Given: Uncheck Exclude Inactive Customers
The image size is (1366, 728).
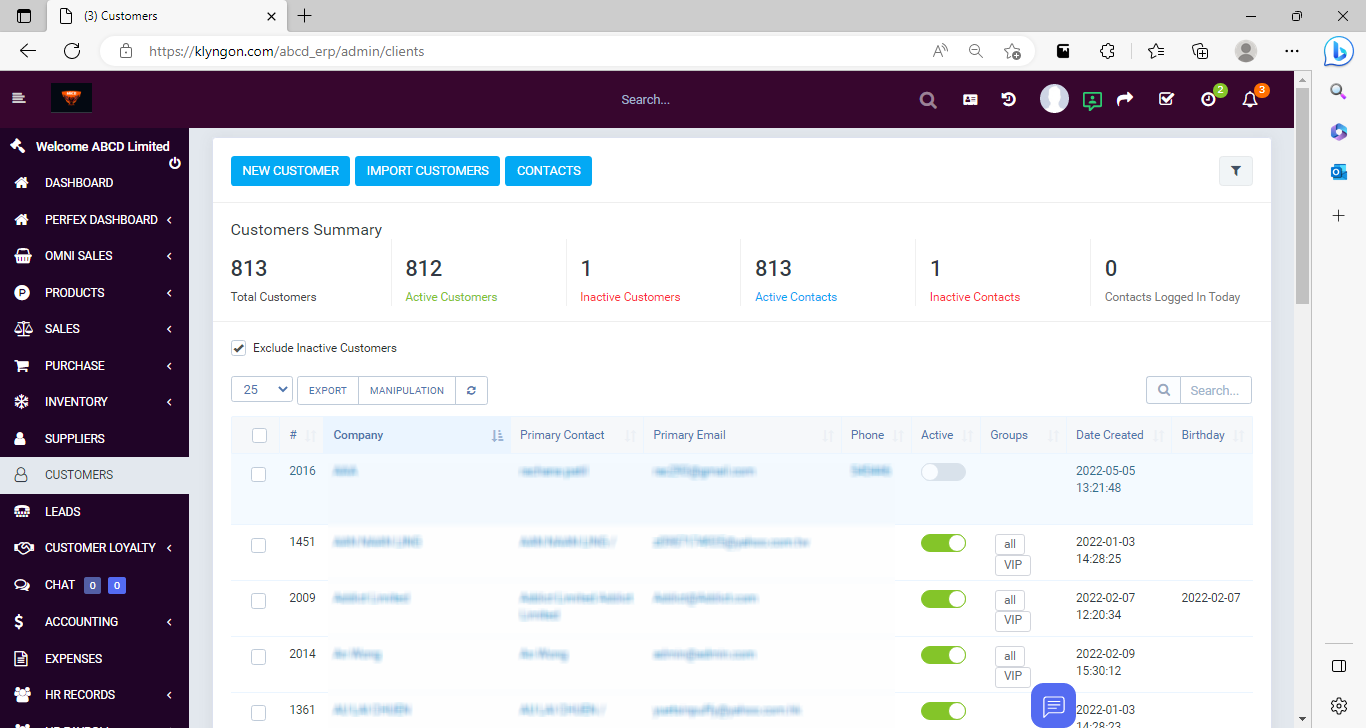Looking at the screenshot, I should [x=238, y=348].
